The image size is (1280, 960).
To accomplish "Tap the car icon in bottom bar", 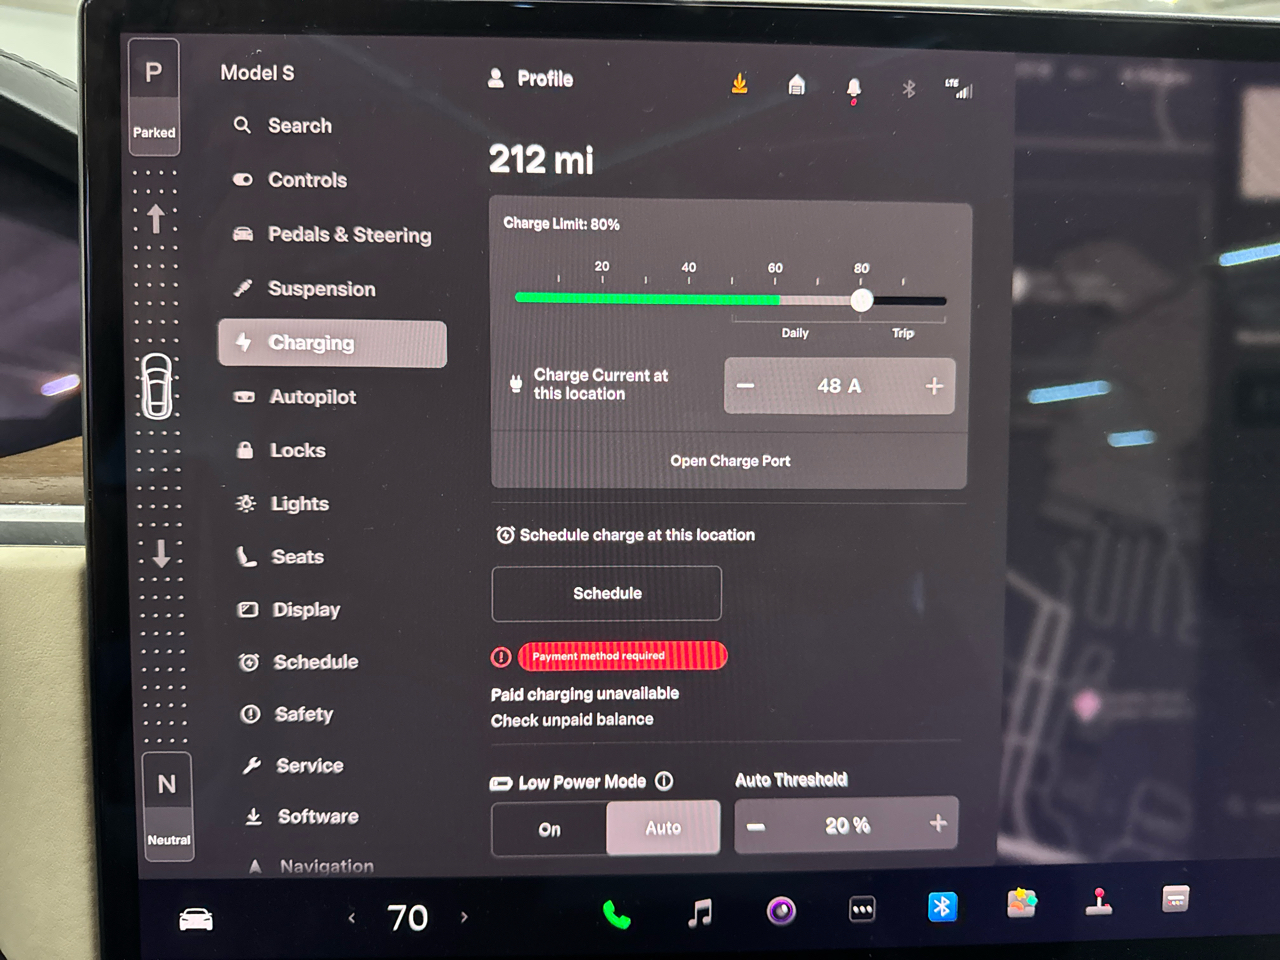I will click(x=196, y=919).
